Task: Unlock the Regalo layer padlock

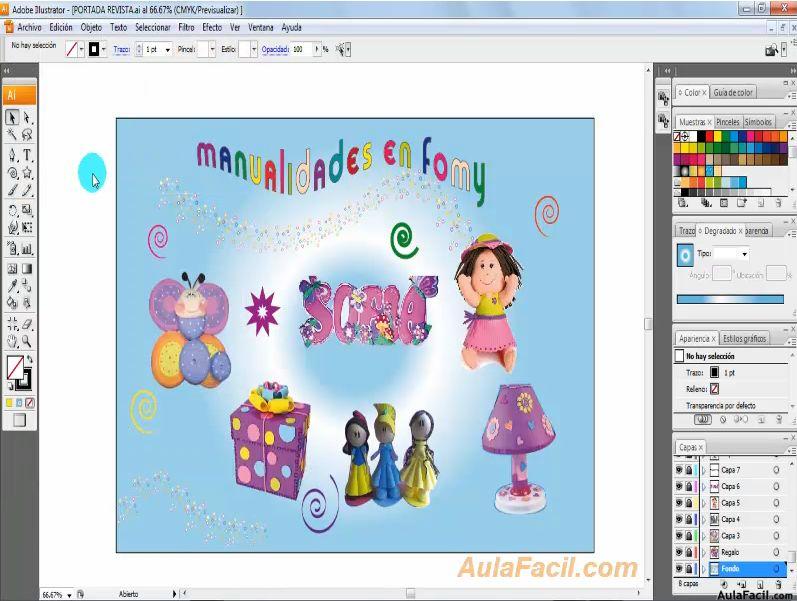Action: click(689, 552)
